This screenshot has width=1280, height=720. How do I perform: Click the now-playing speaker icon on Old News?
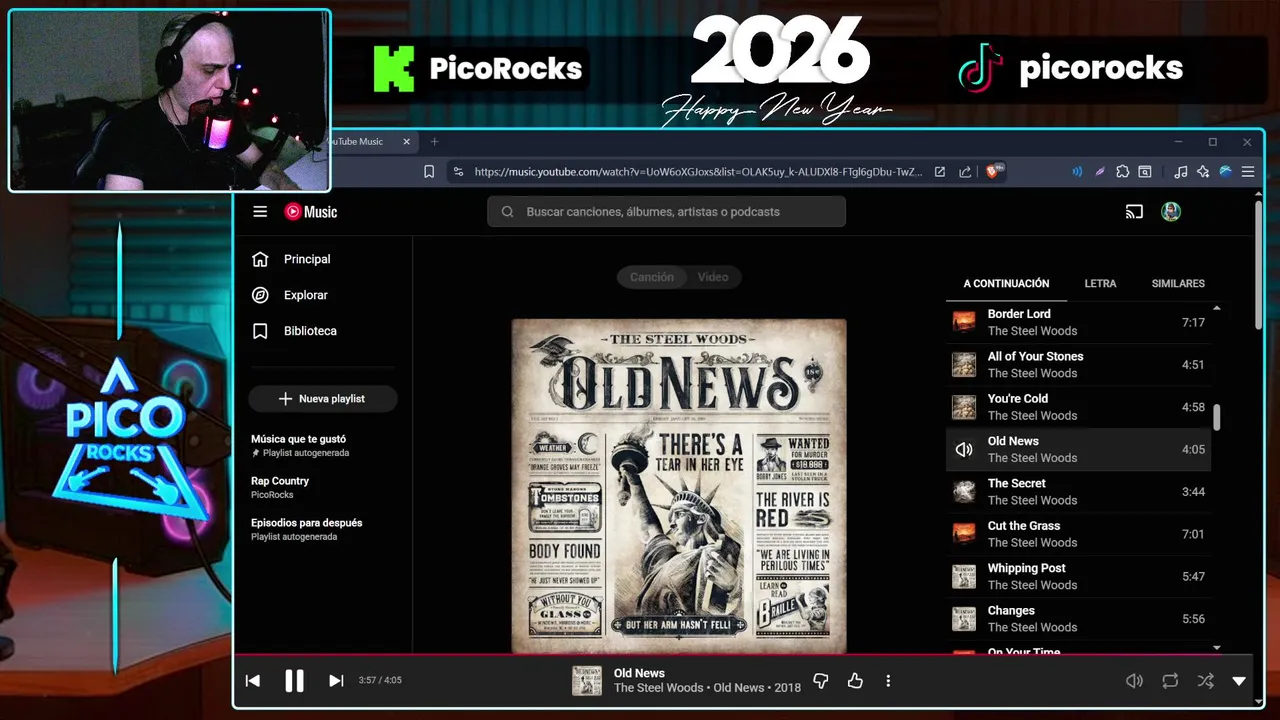coord(964,449)
